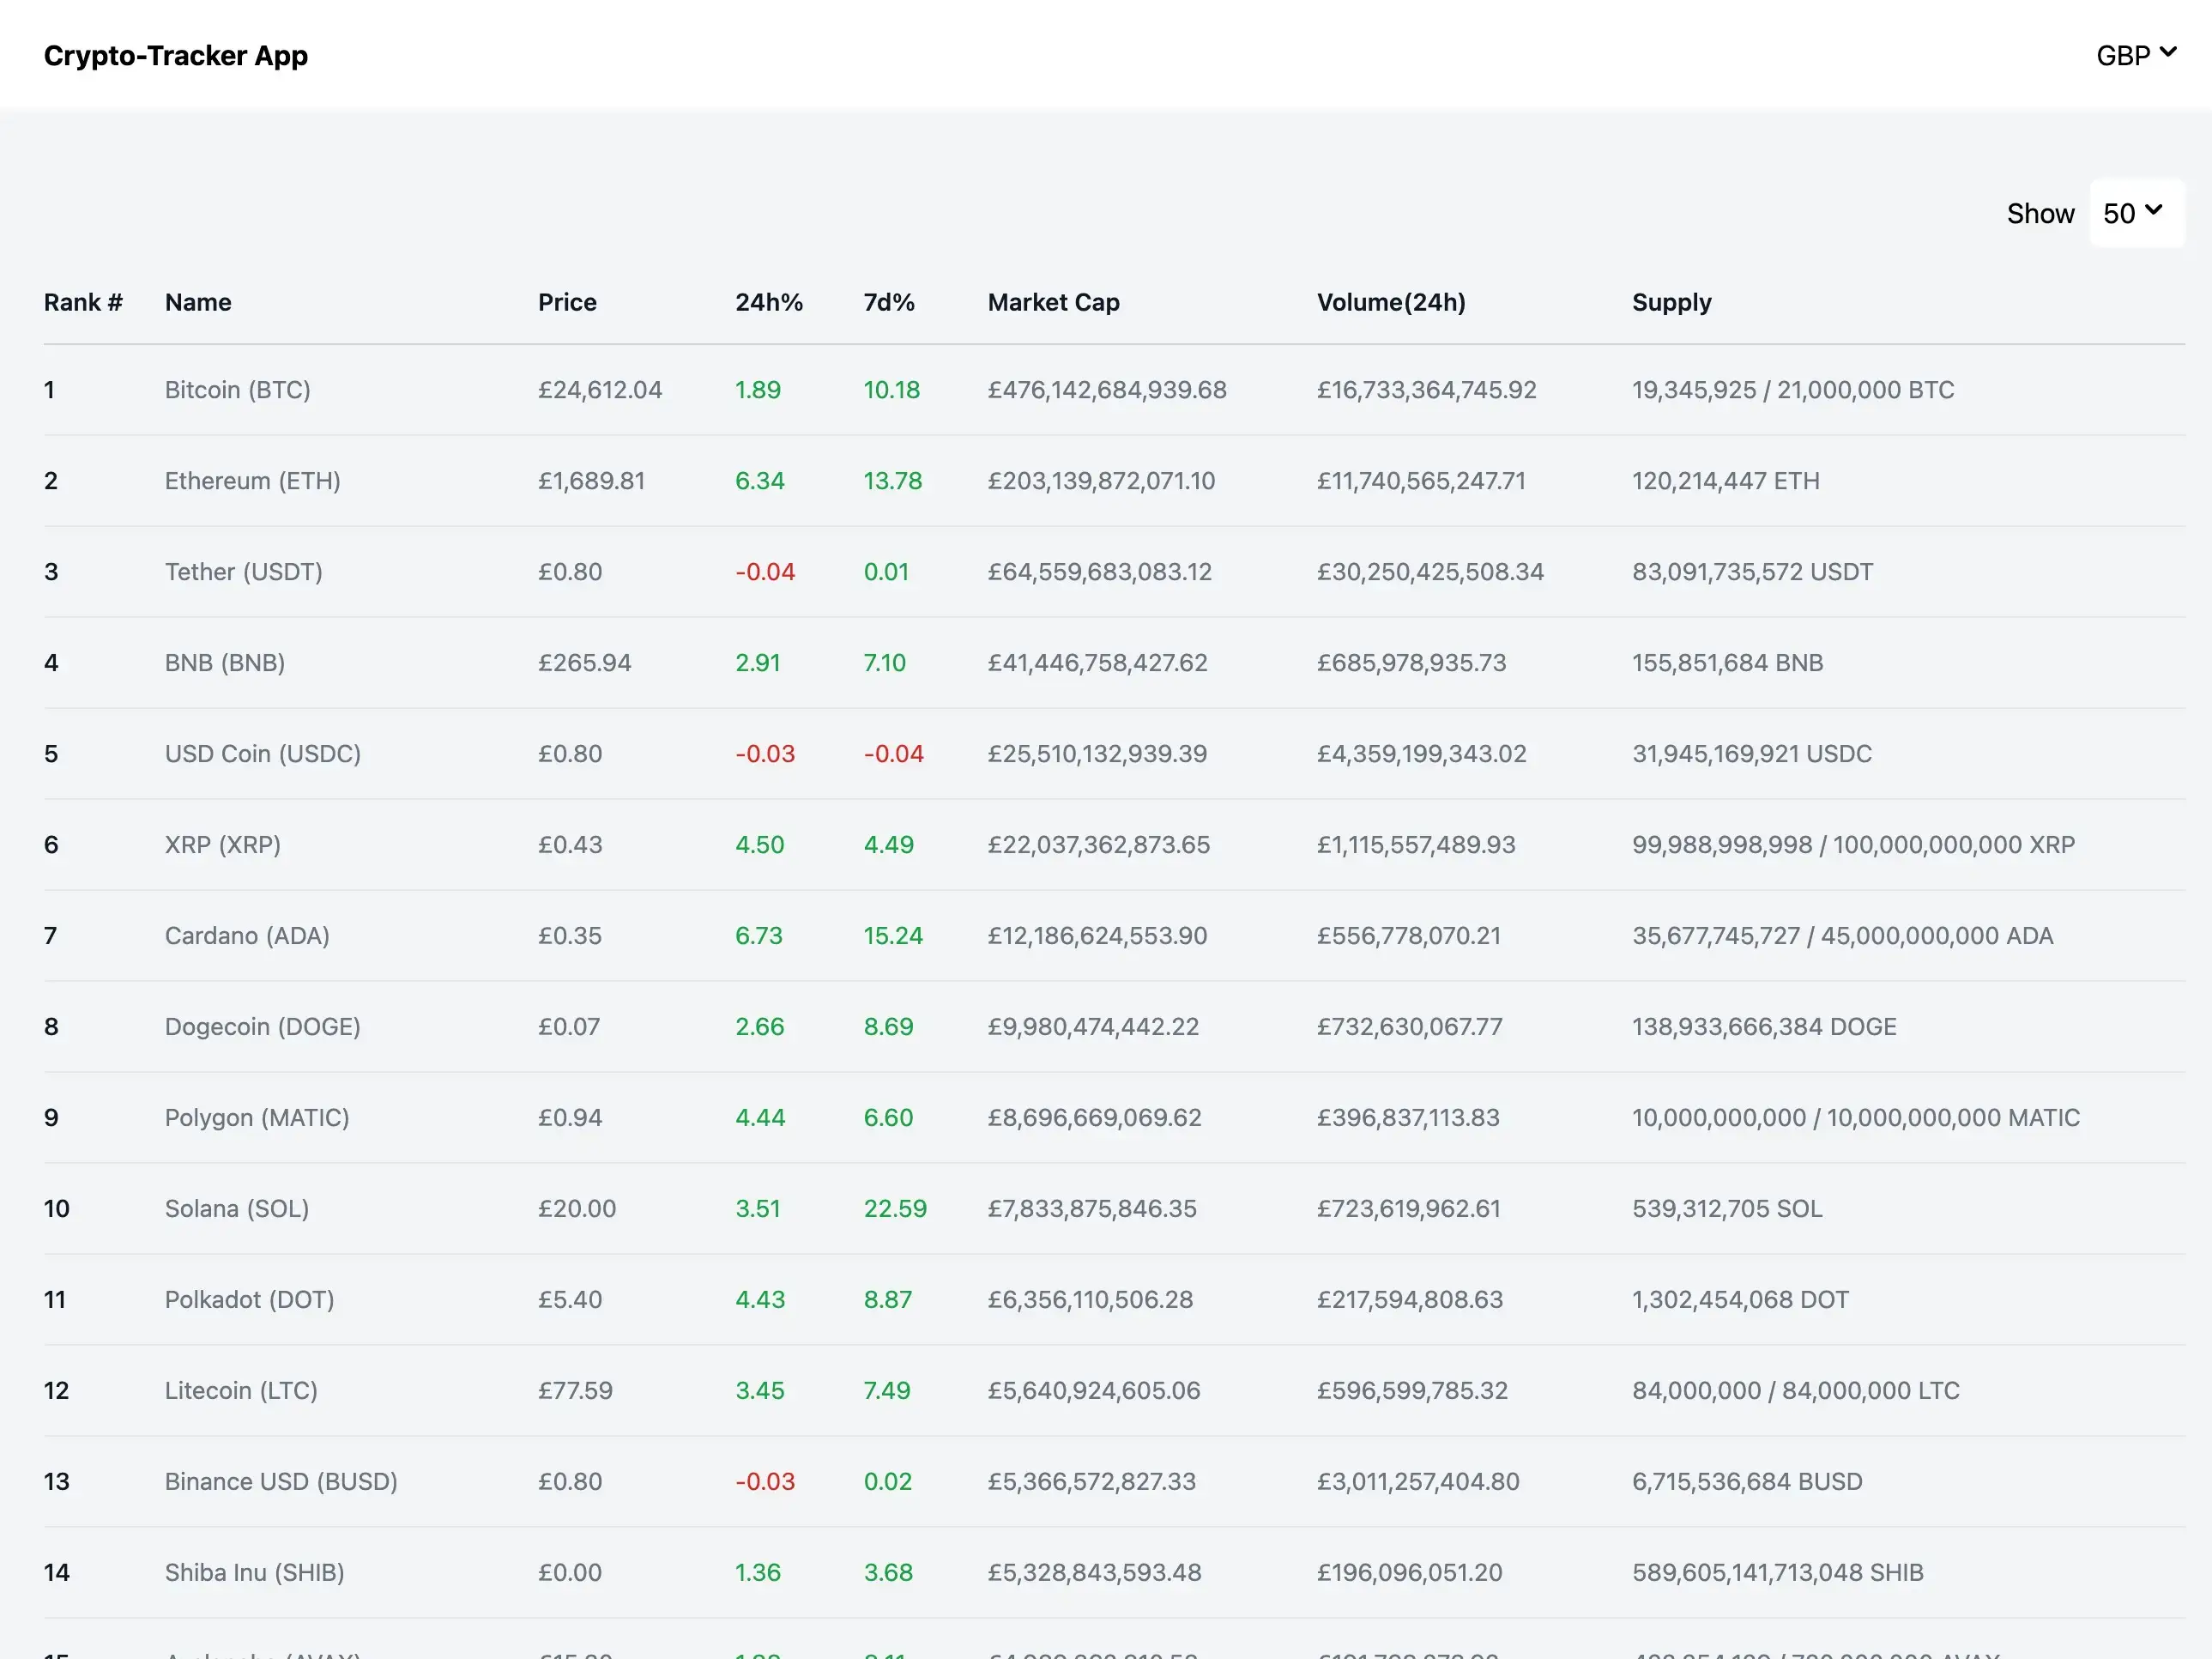Click Polygon (MATIC) market cap value
The image size is (2212, 1659).
1094,1118
